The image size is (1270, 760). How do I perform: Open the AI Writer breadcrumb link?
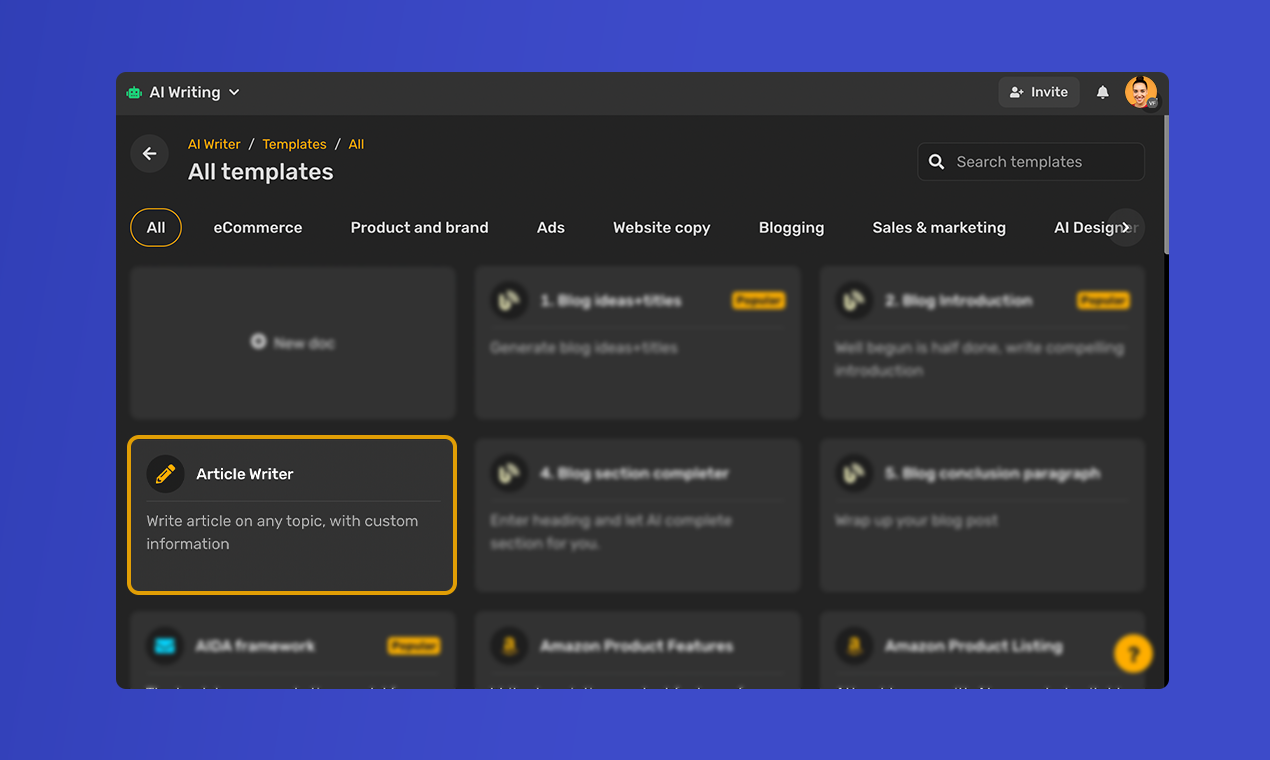coord(214,145)
